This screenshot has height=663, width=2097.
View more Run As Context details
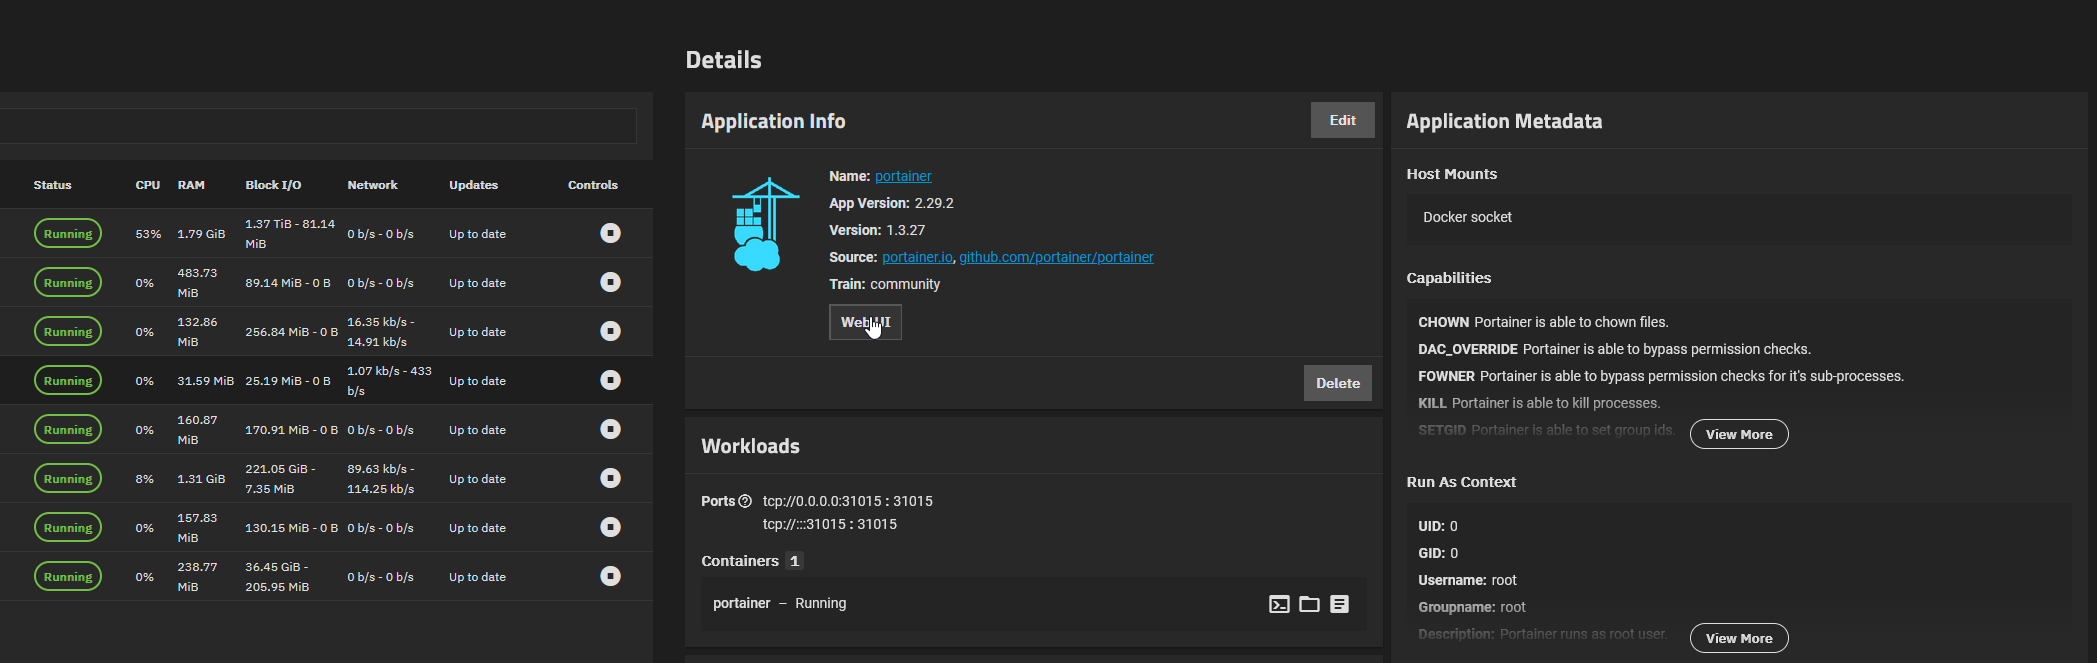[1739, 638]
